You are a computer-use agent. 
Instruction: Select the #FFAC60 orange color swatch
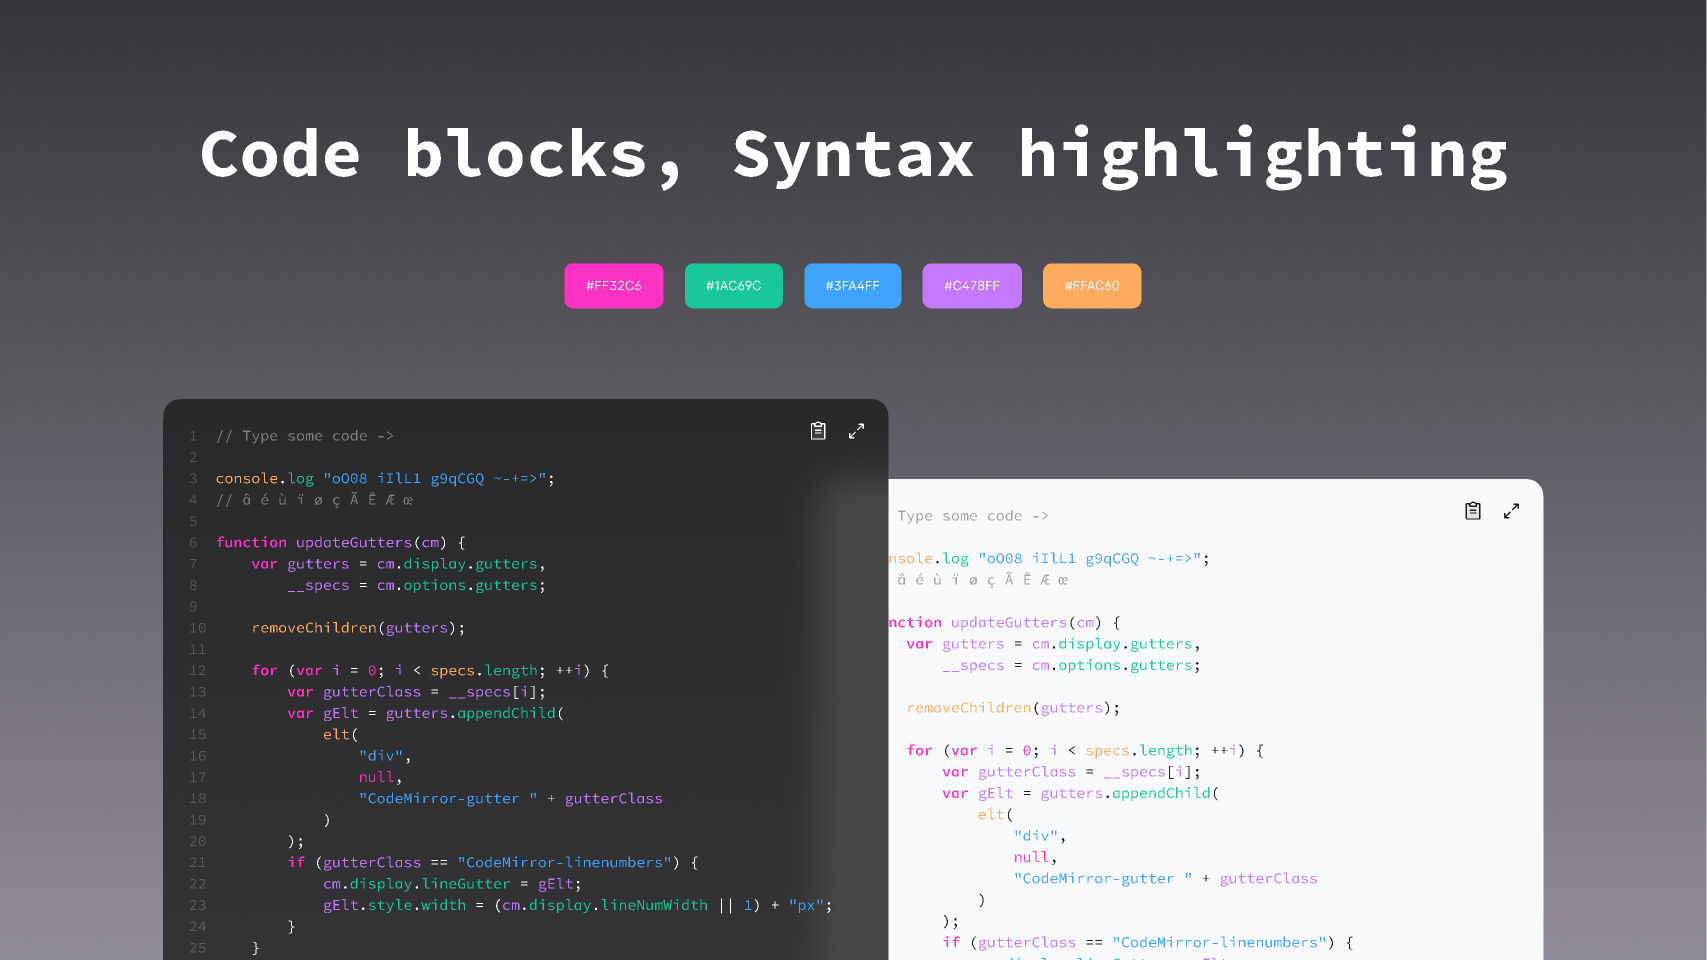pos(1091,285)
